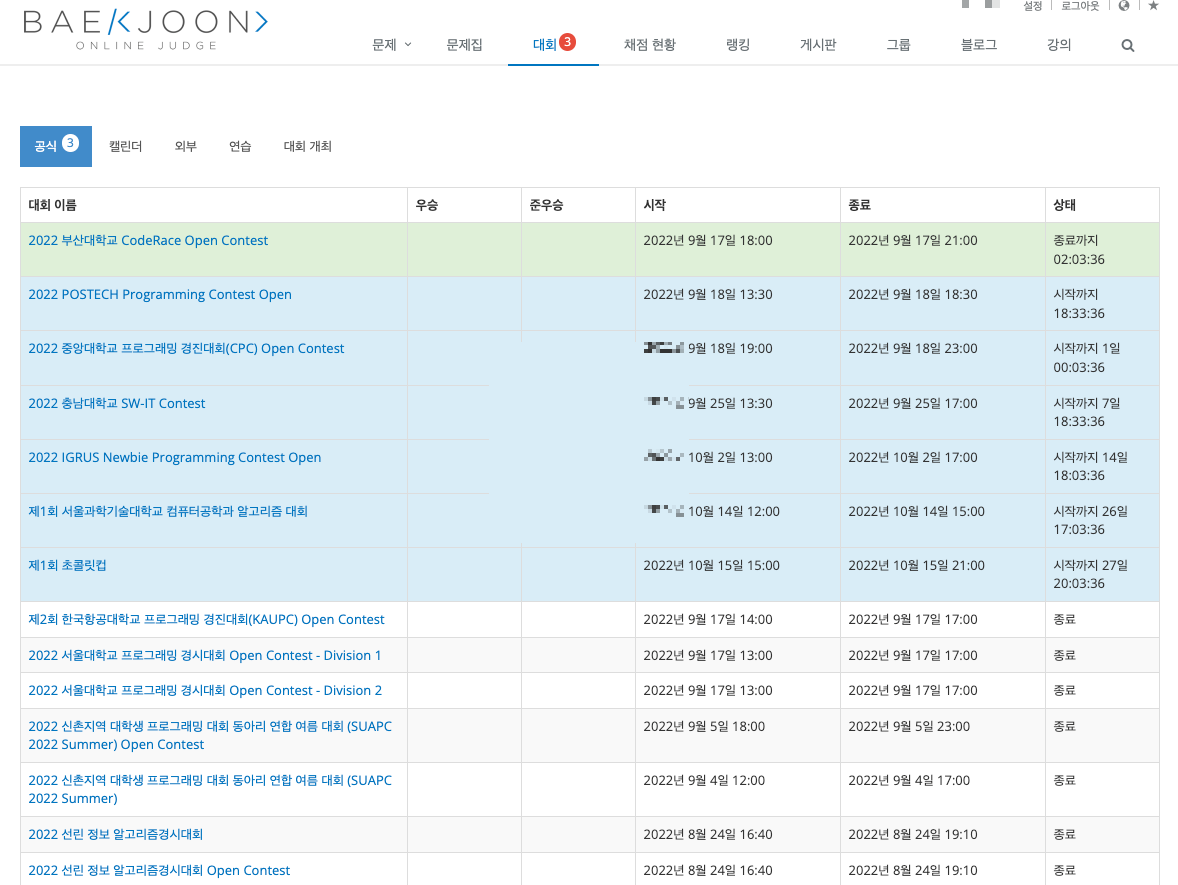The image size is (1178, 885).
Task: Open 제1회 초콜릿컵 contest
Action: (x=68, y=566)
